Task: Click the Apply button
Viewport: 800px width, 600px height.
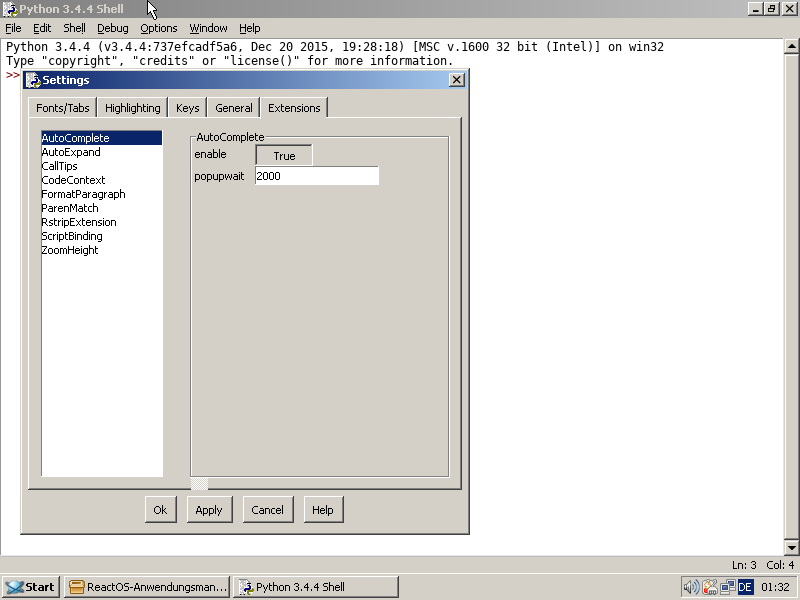Action: click(209, 510)
